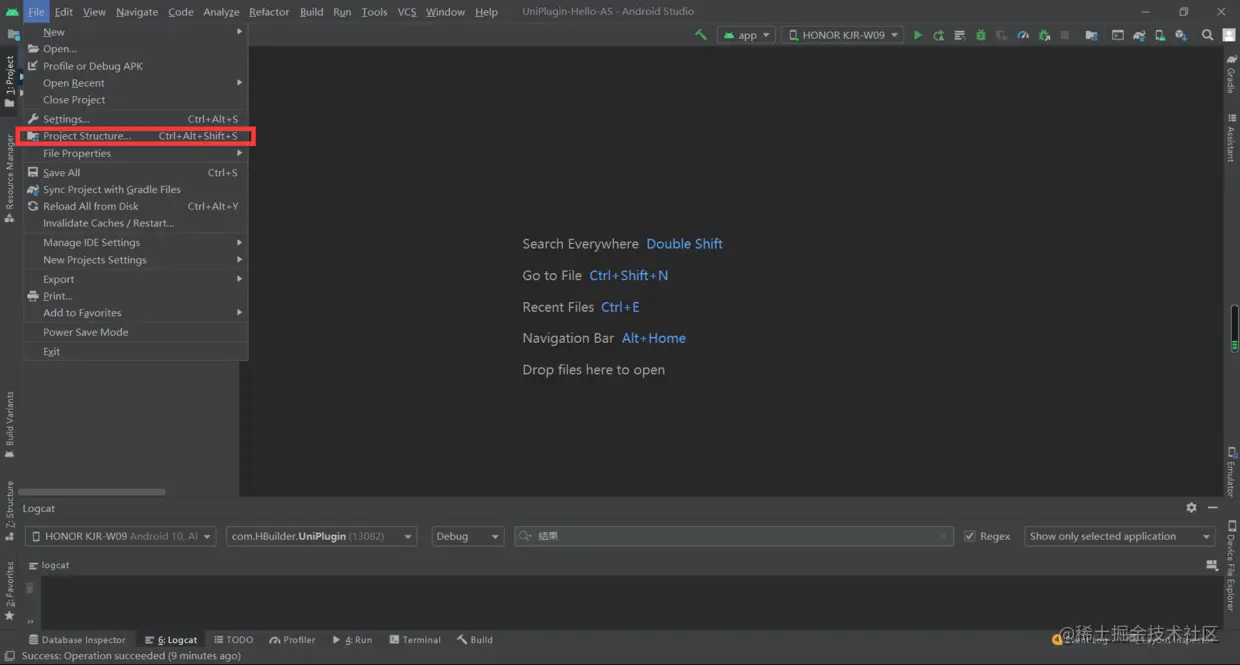Click the Apply Code Changes icon
1240x665 pixels.
click(x=959, y=35)
